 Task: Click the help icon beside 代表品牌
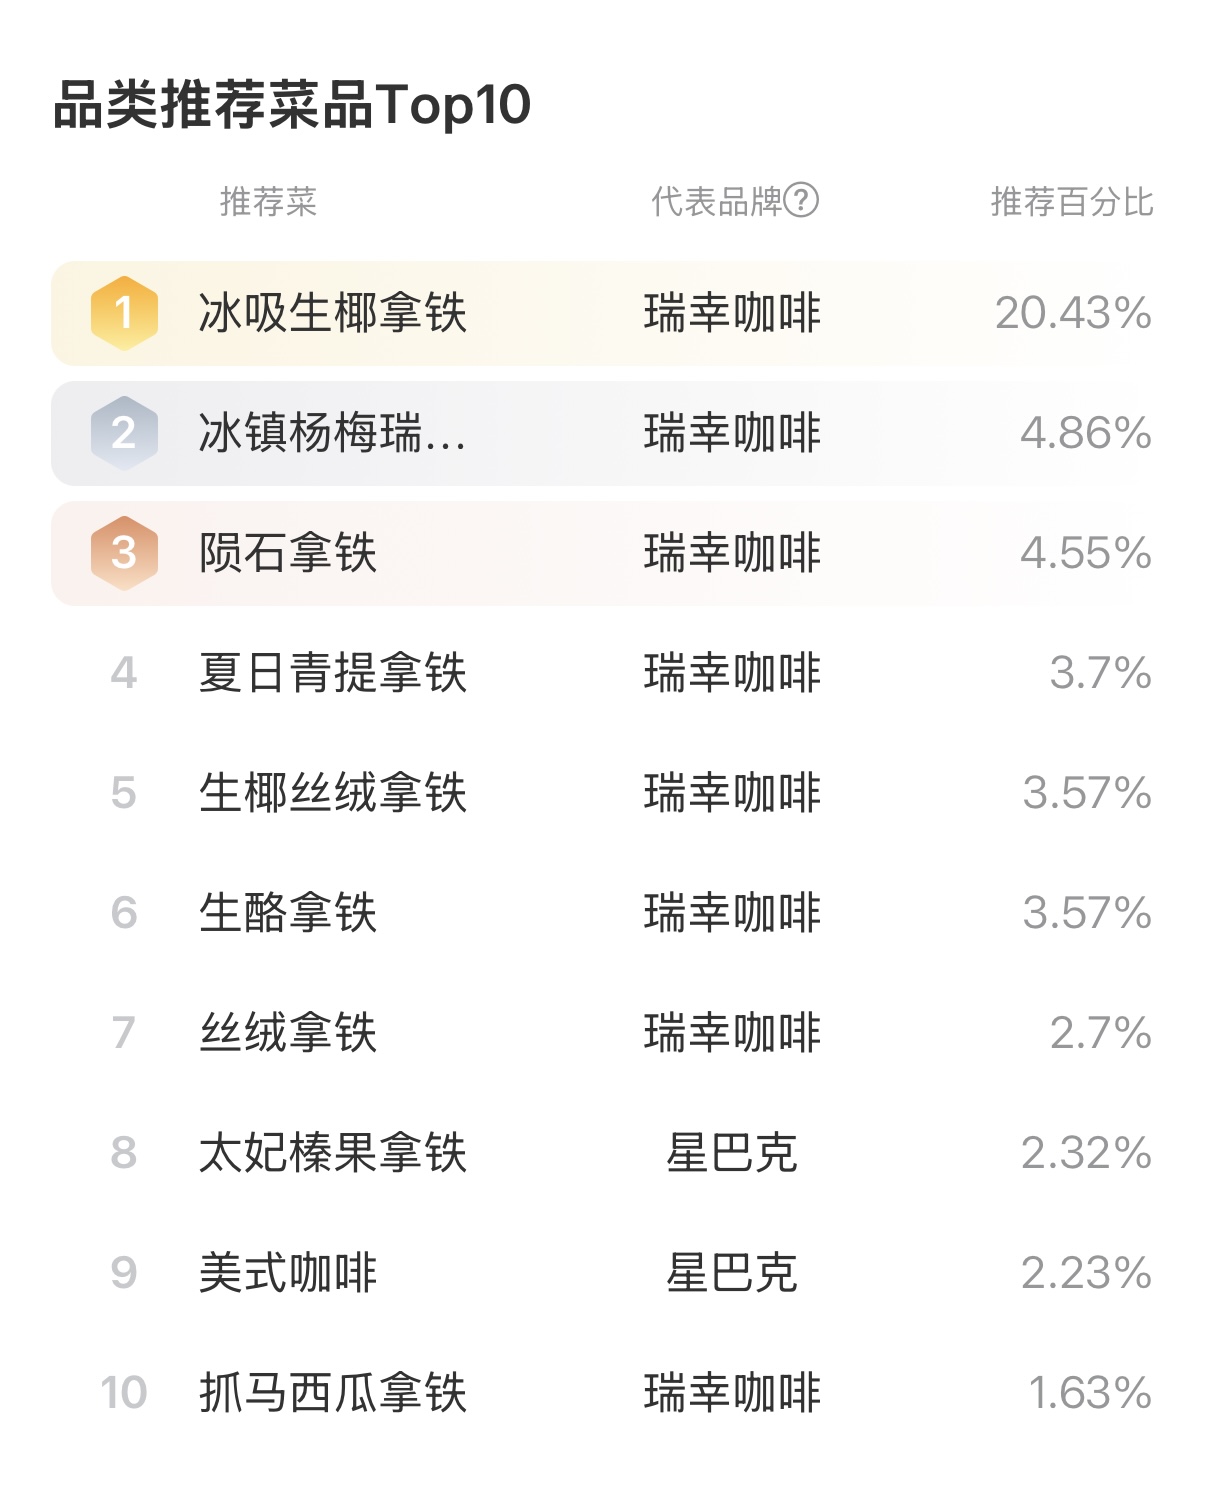click(x=801, y=201)
